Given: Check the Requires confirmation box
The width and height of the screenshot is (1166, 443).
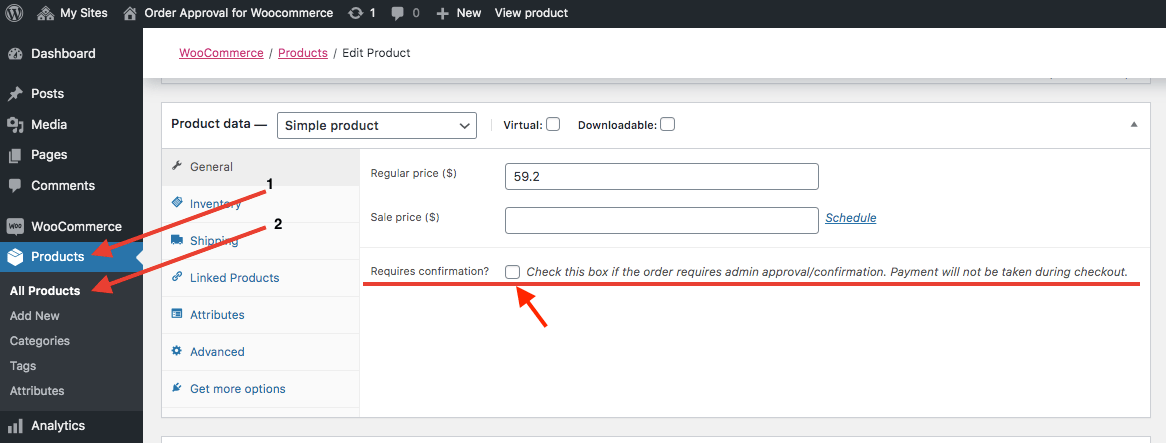Looking at the screenshot, I should pos(512,272).
